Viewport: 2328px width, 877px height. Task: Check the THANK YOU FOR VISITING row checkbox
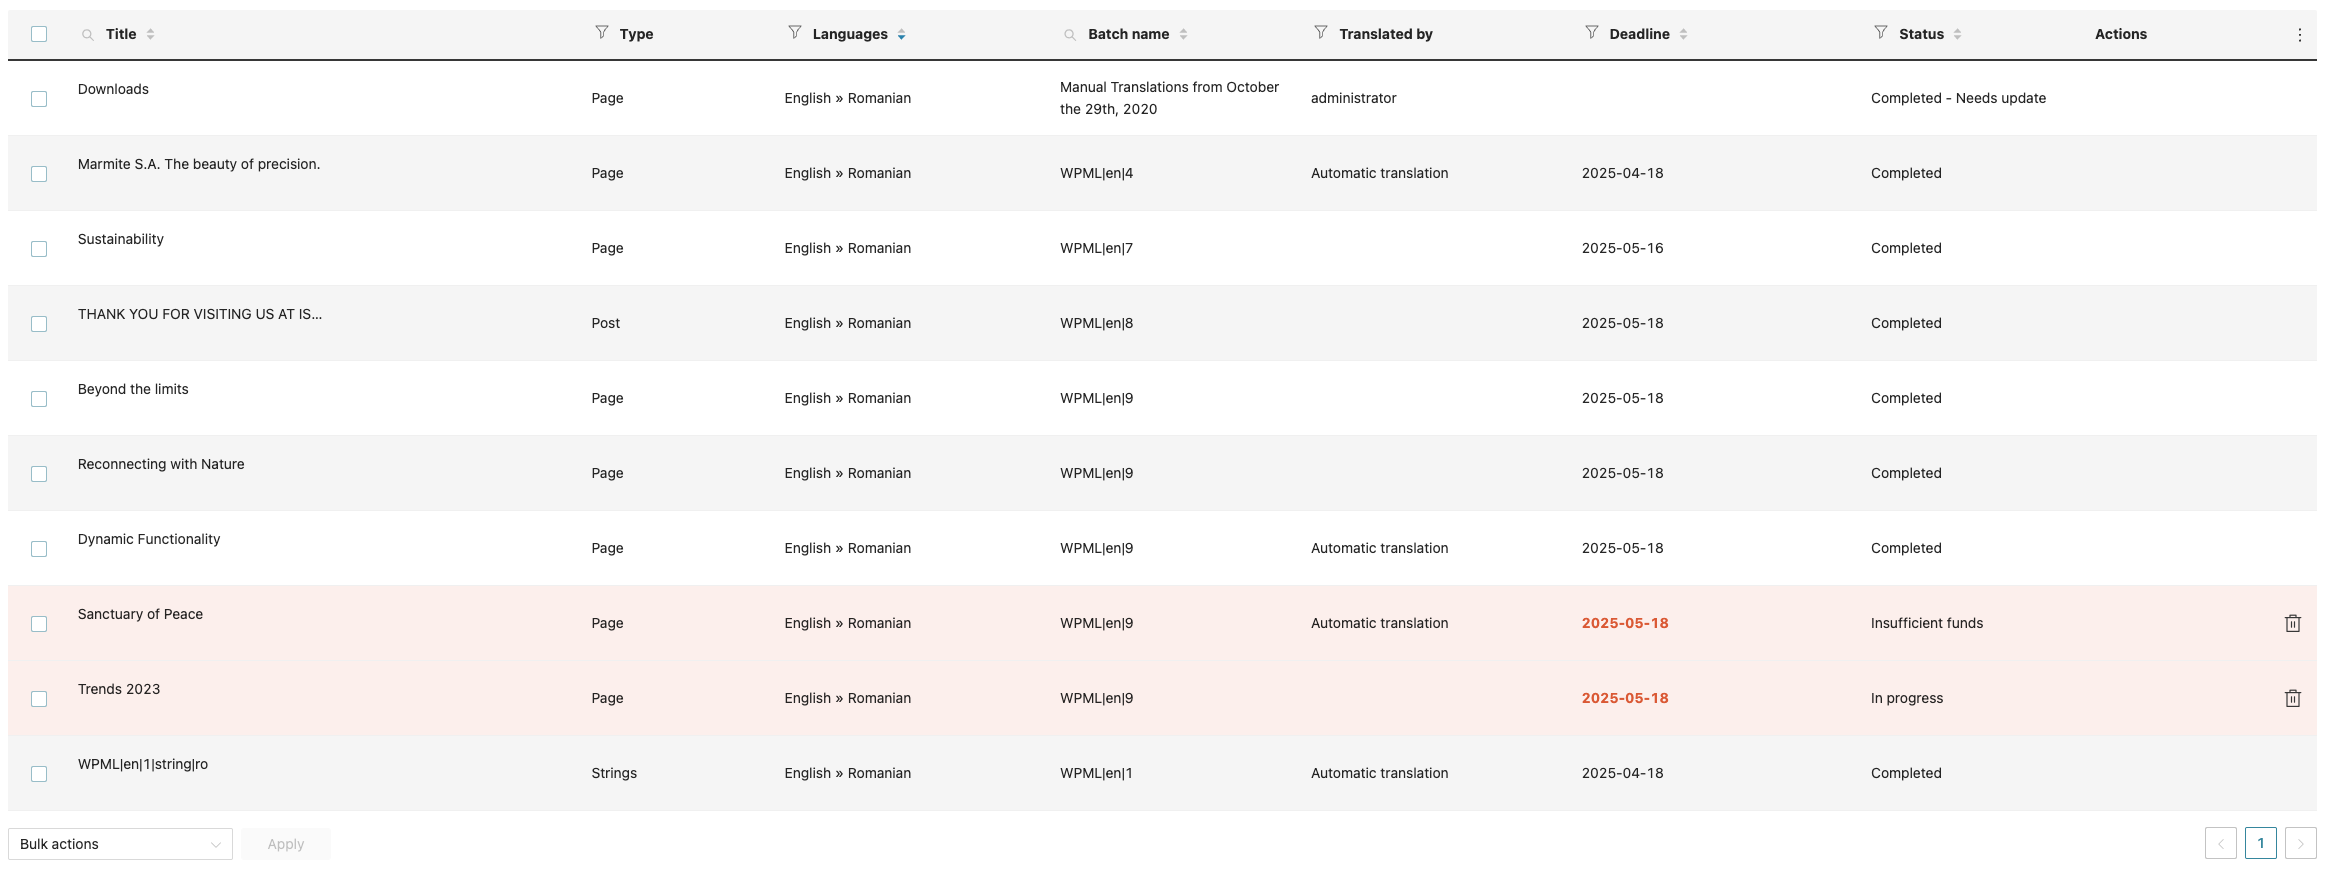coord(39,324)
